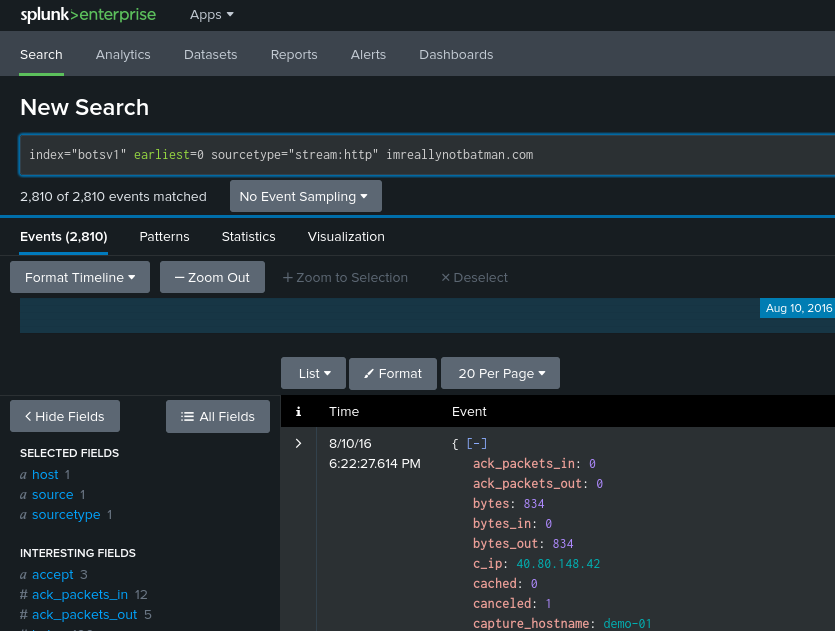Click the c_ip value 40.80.148.42

click(558, 563)
